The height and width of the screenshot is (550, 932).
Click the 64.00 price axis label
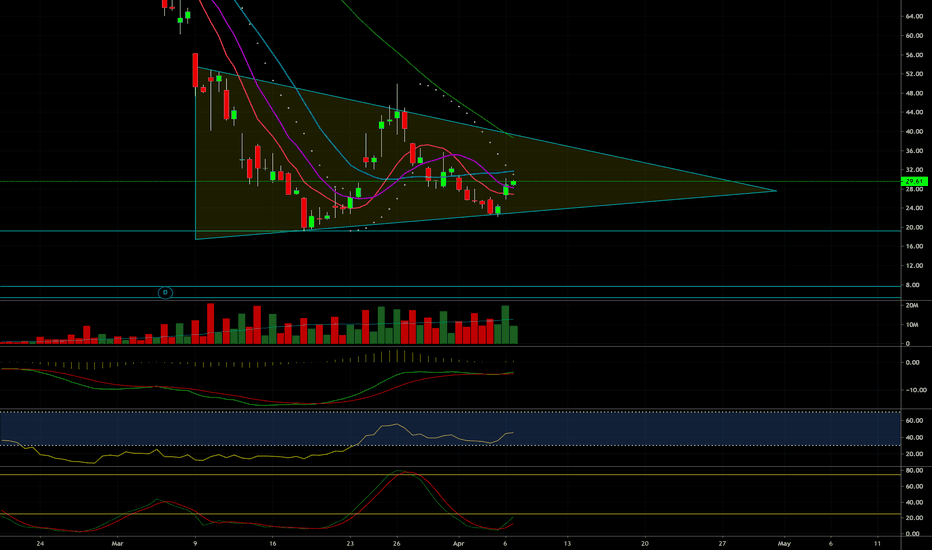(x=914, y=17)
